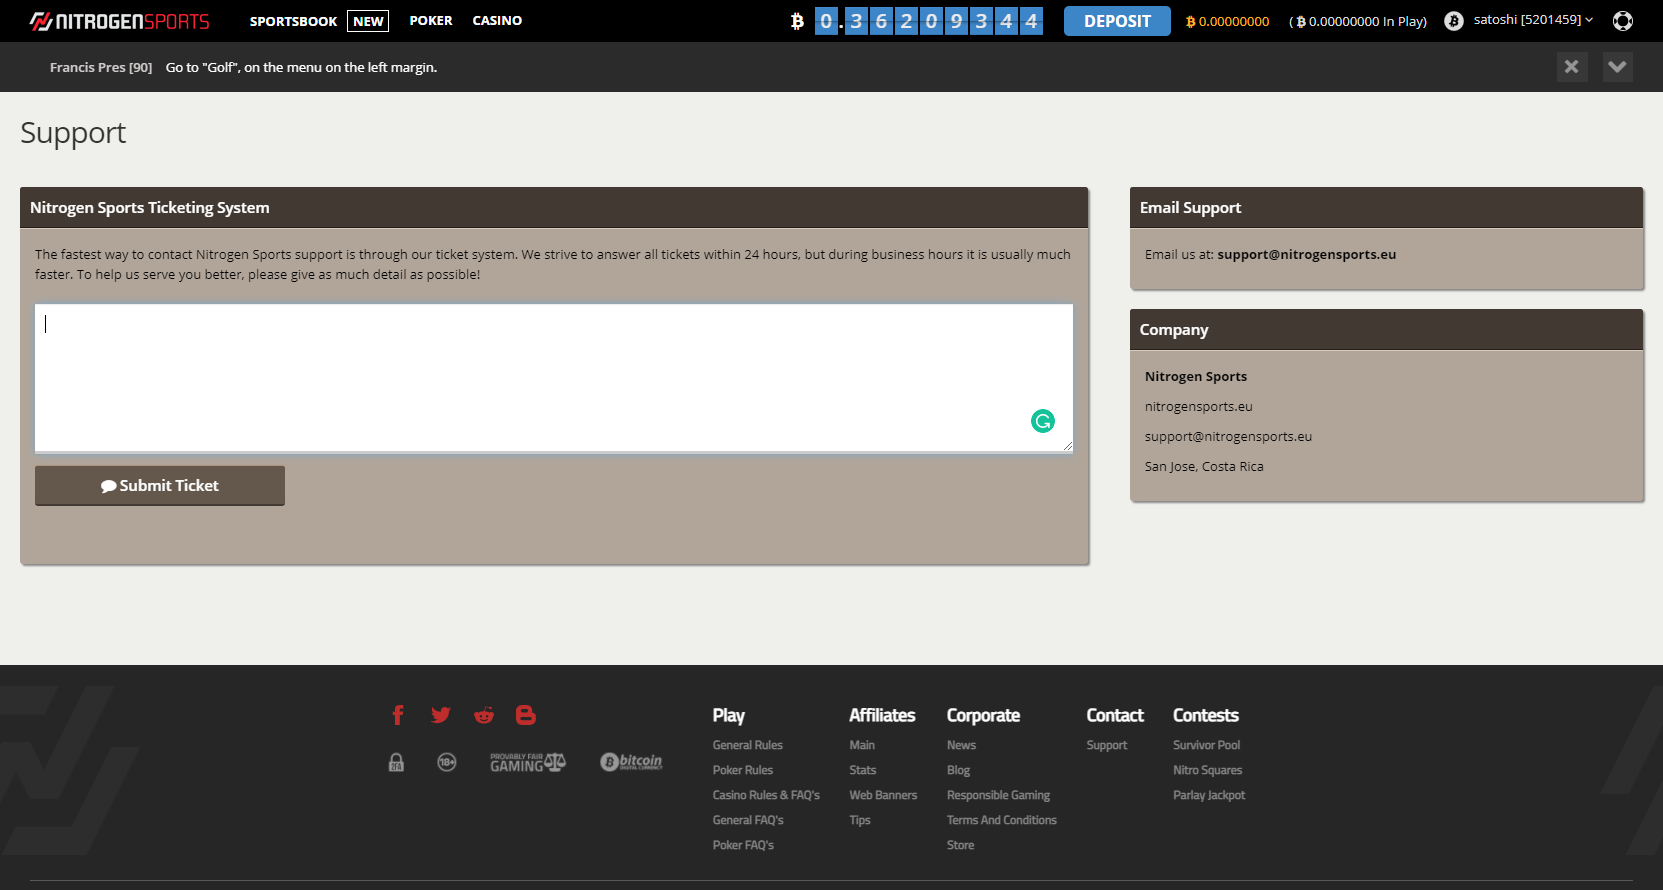Viewport: 1663px width, 890px height.
Task: Click the Grammarly icon in the ticket textbox
Action: 1043,421
